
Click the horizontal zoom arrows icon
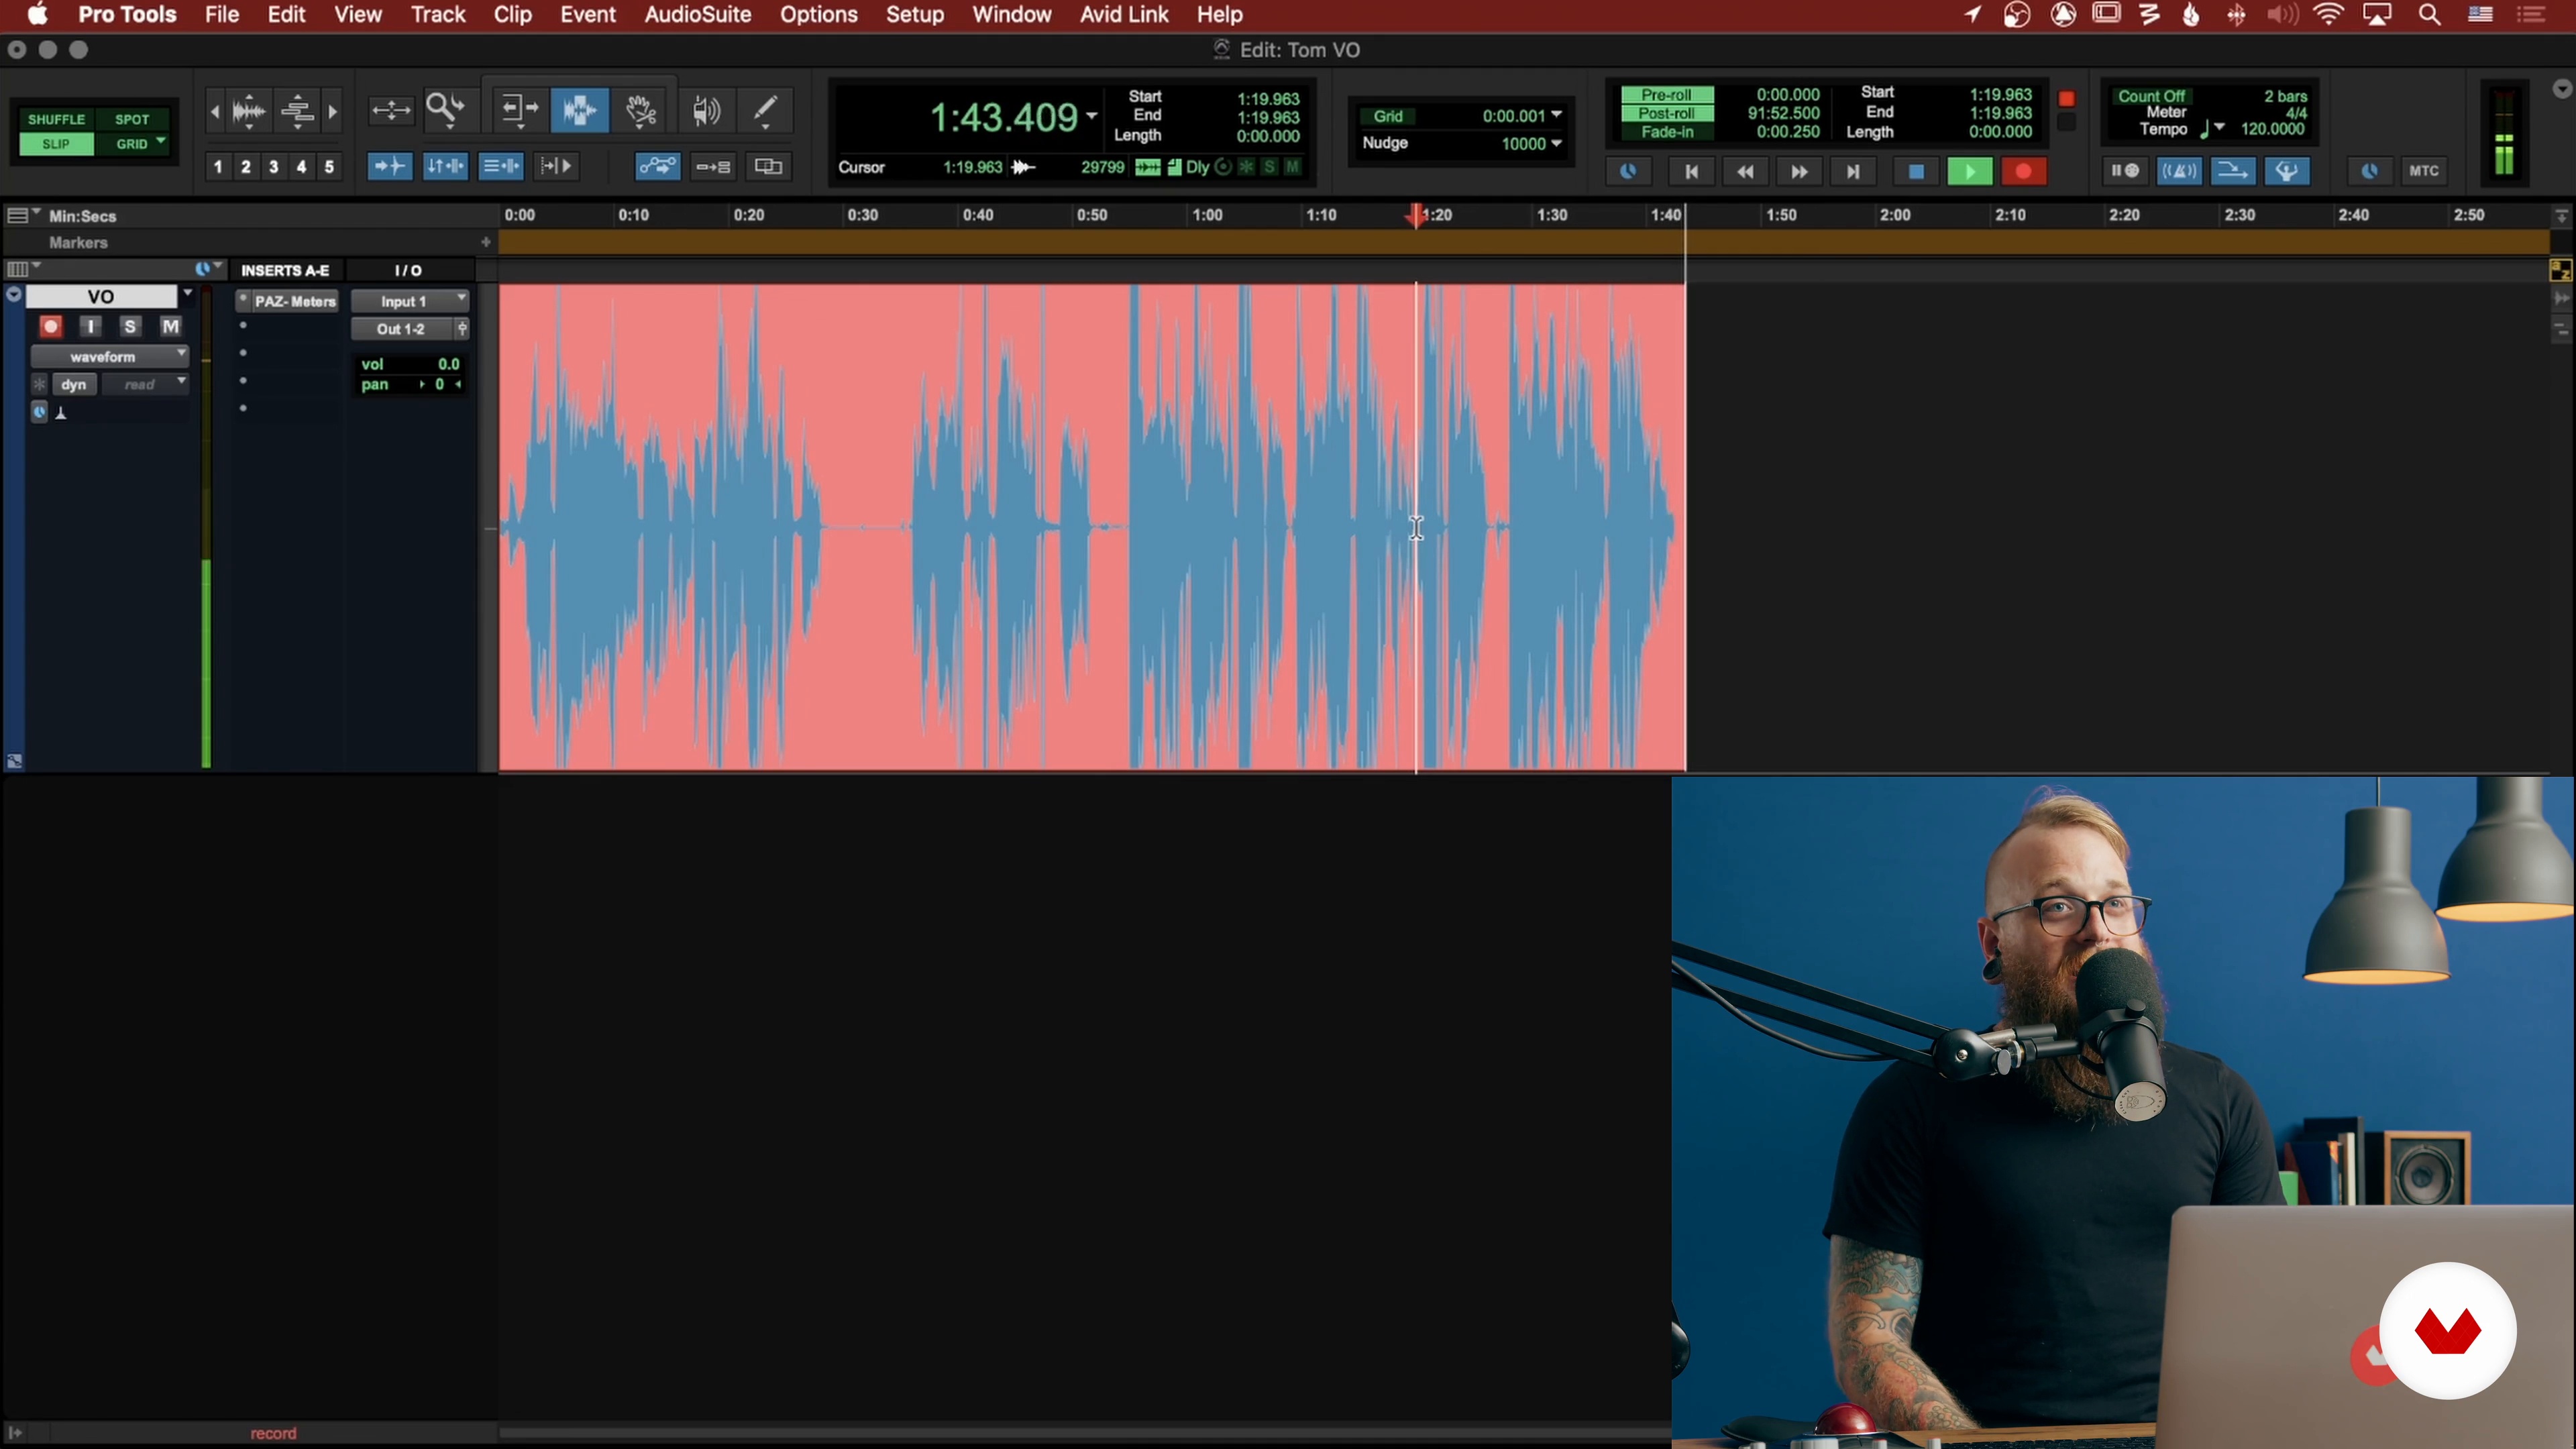click(x=390, y=110)
